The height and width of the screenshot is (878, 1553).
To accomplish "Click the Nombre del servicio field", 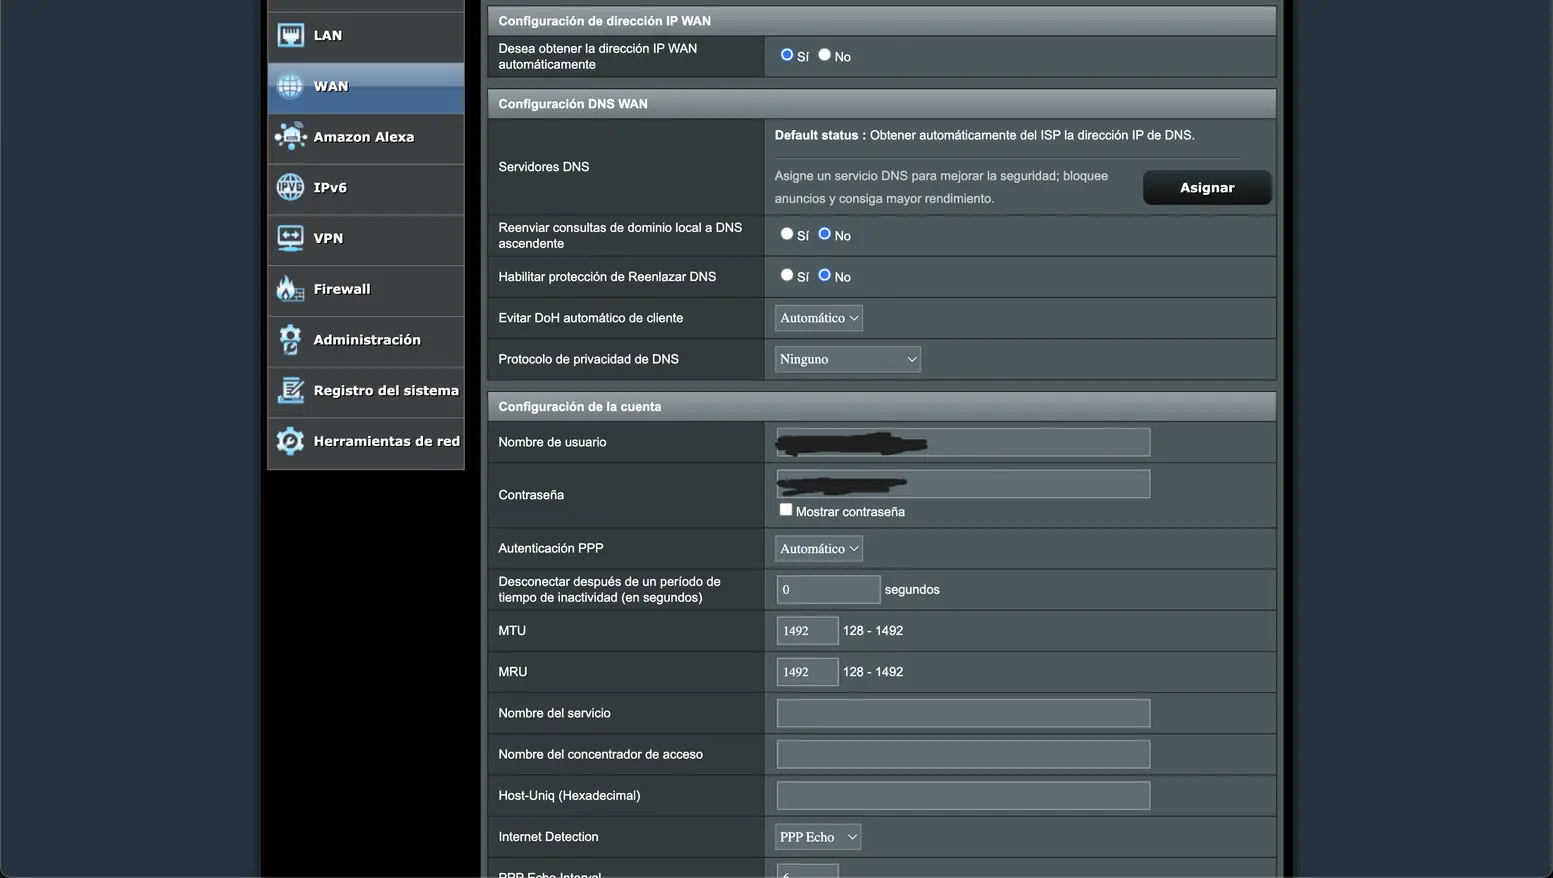I will tap(963, 713).
